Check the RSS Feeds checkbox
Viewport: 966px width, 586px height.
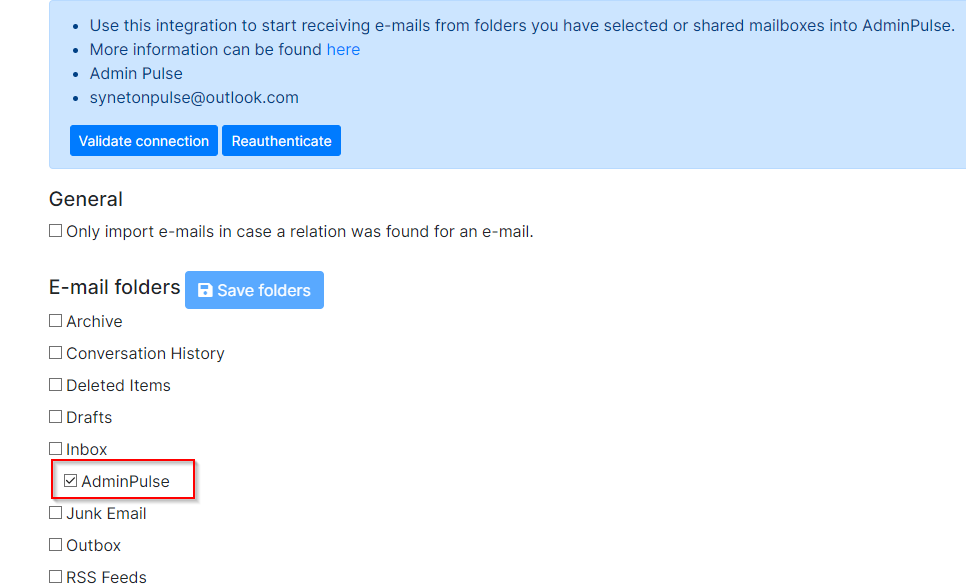[x=56, y=577]
